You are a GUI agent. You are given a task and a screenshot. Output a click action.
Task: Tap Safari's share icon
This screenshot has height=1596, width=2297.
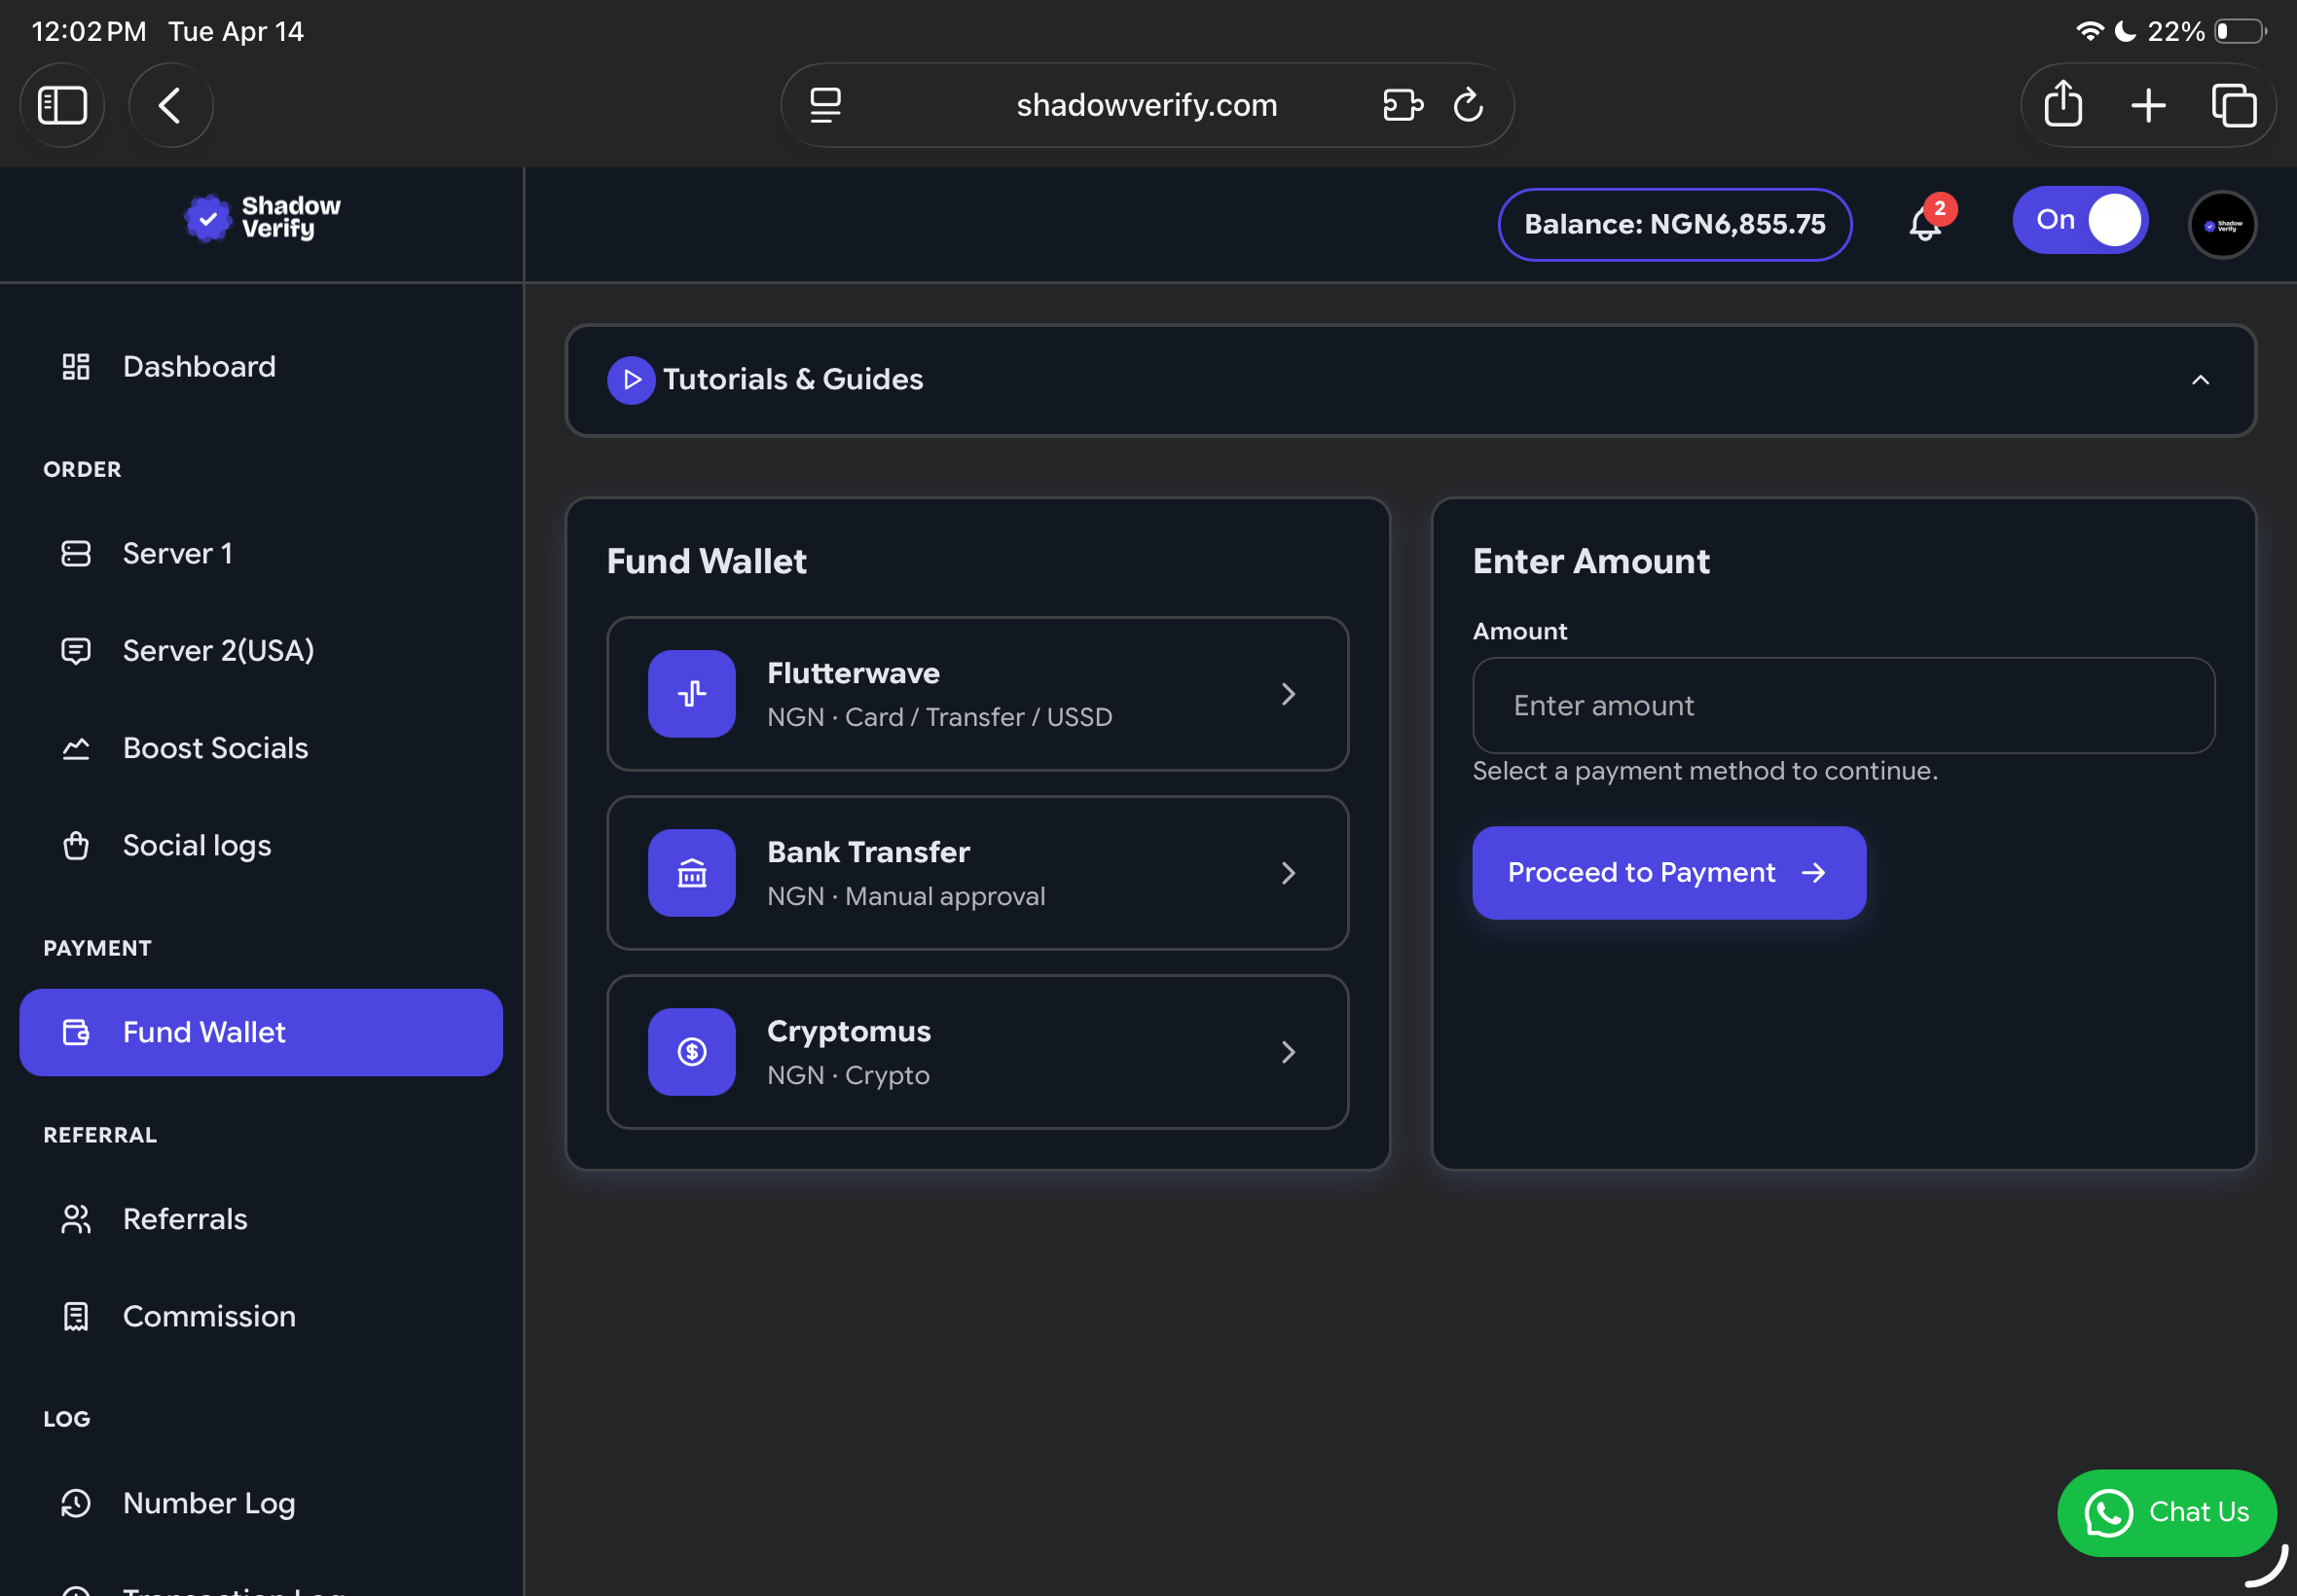click(x=2063, y=105)
